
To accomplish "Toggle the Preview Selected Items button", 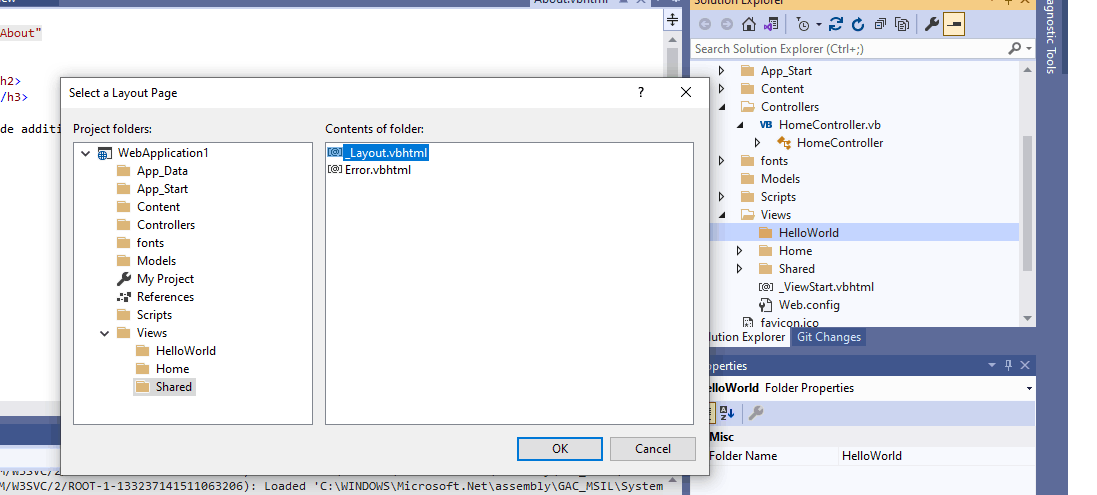I will (x=954, y=24).
